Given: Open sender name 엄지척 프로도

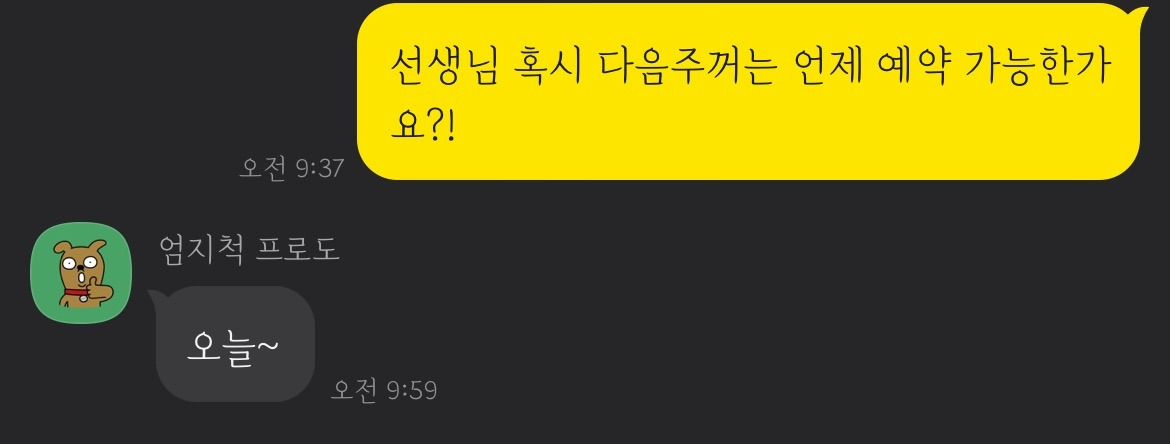Looking at the screenshot, I should (x=249, y=249).
